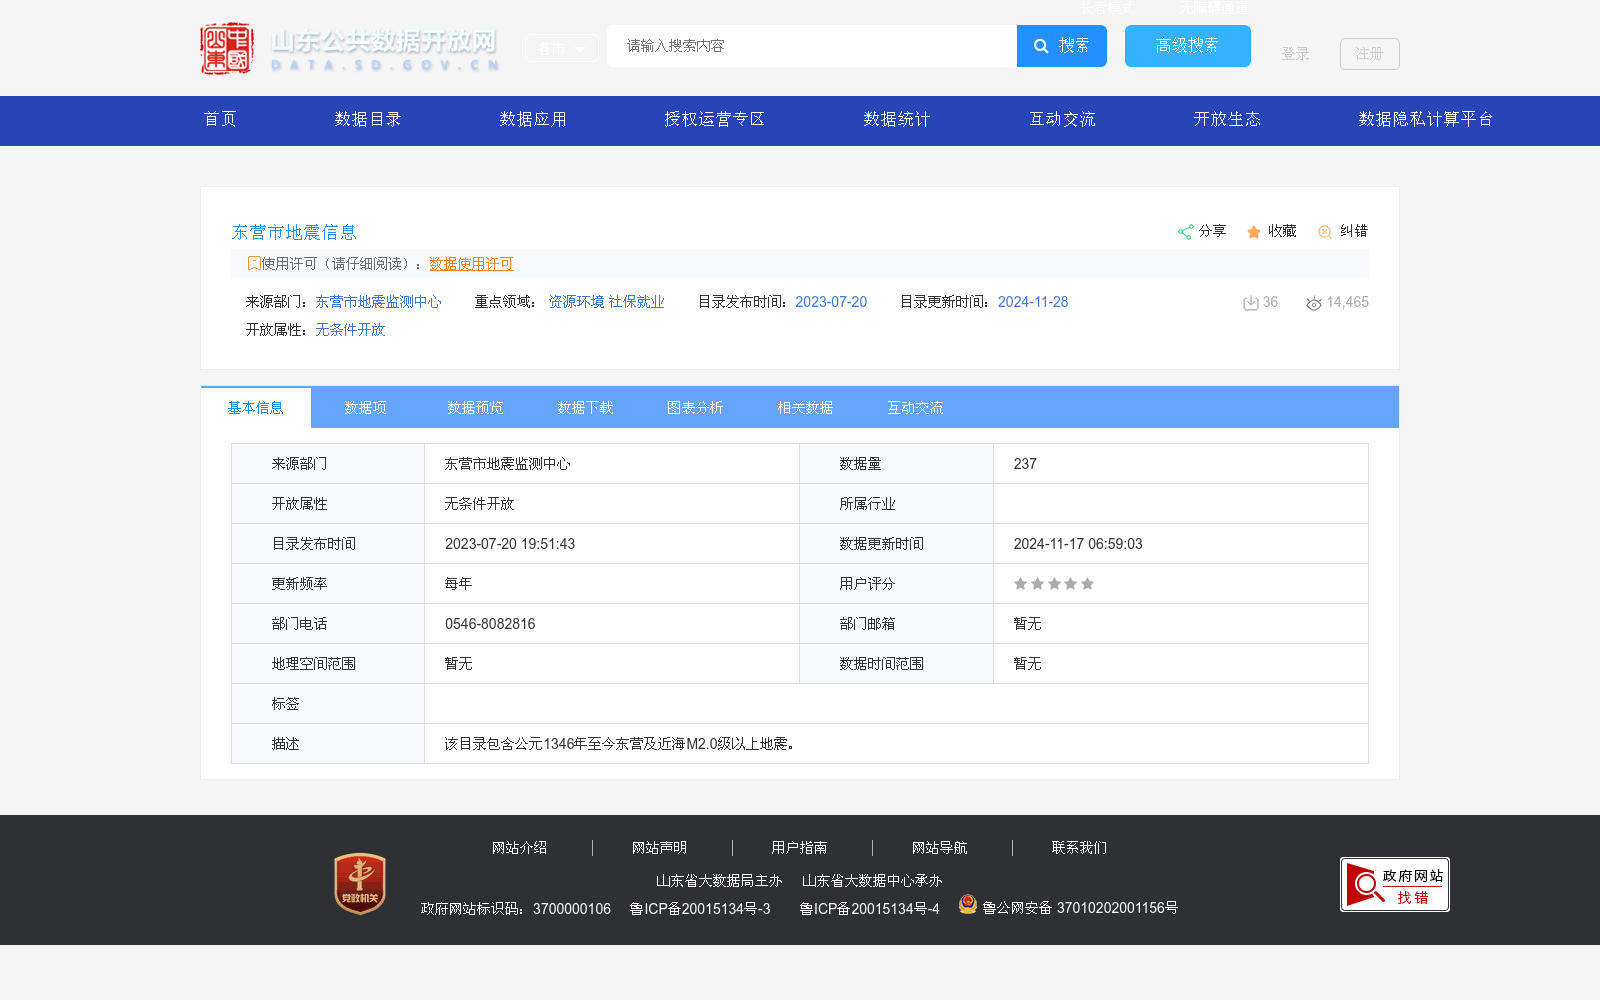
Task: Click the 资源环境 社保就业 domain link
Action: pos(606,302)
